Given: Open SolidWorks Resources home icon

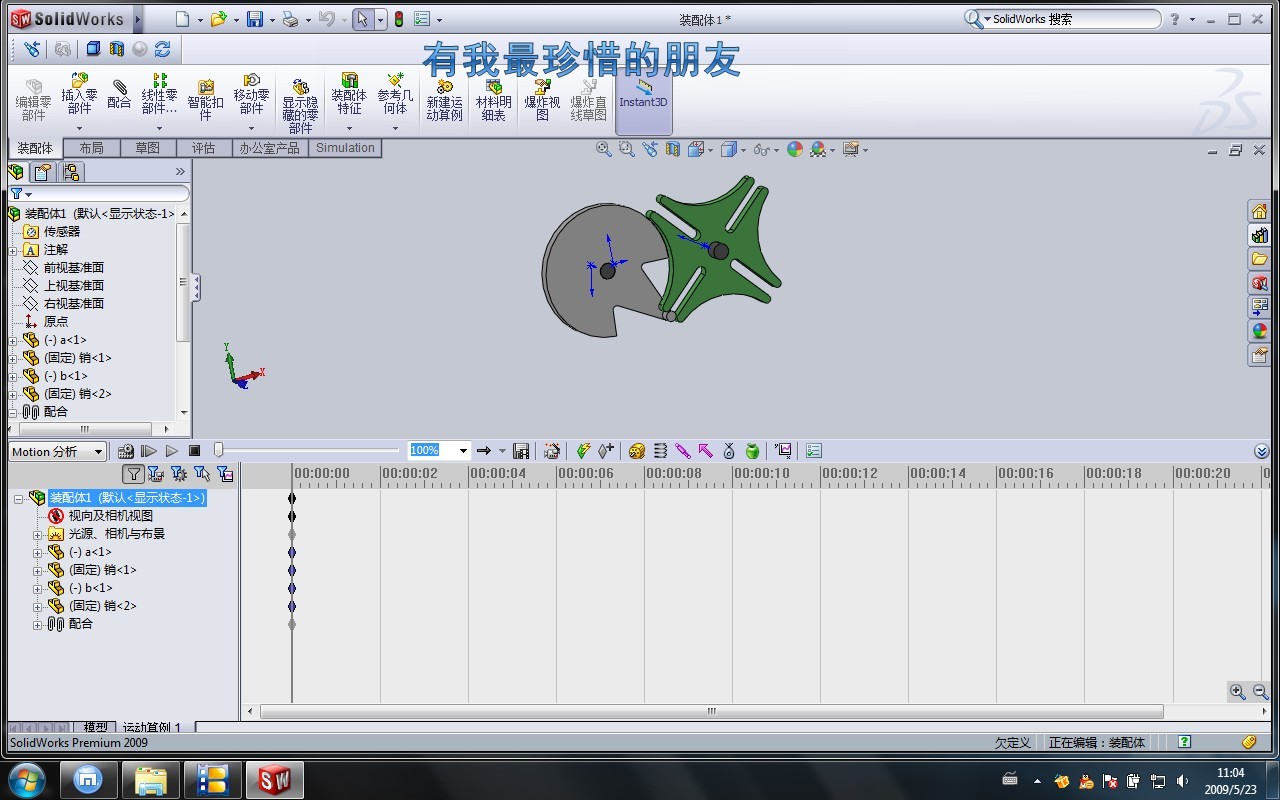Looking at the screenshot, I should click(1259, 211).
